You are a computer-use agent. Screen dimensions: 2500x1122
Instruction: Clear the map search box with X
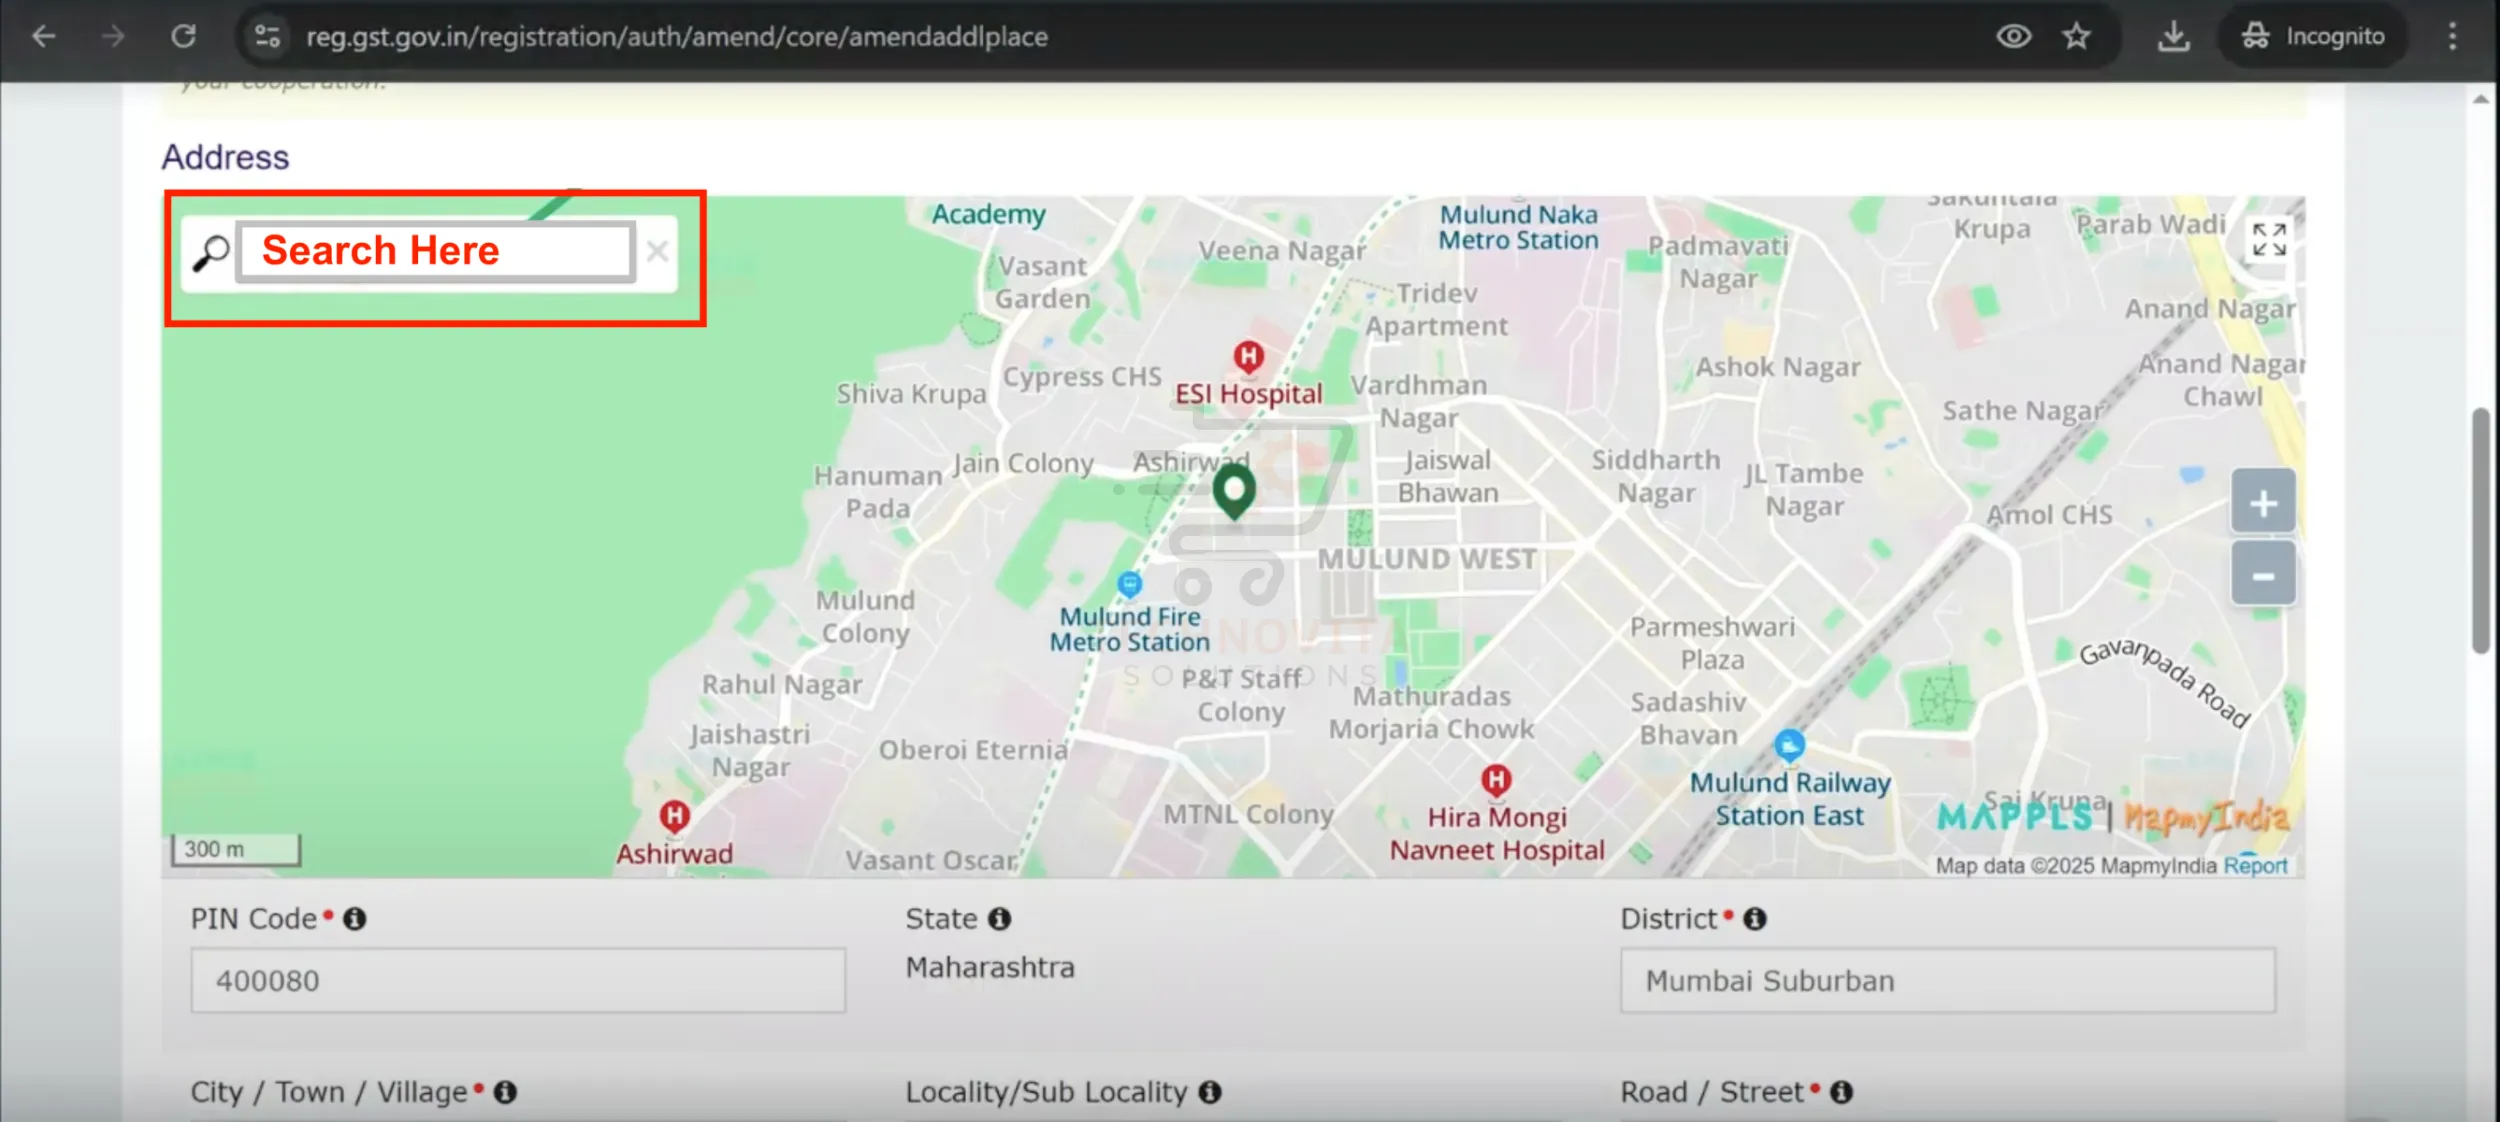658,251
